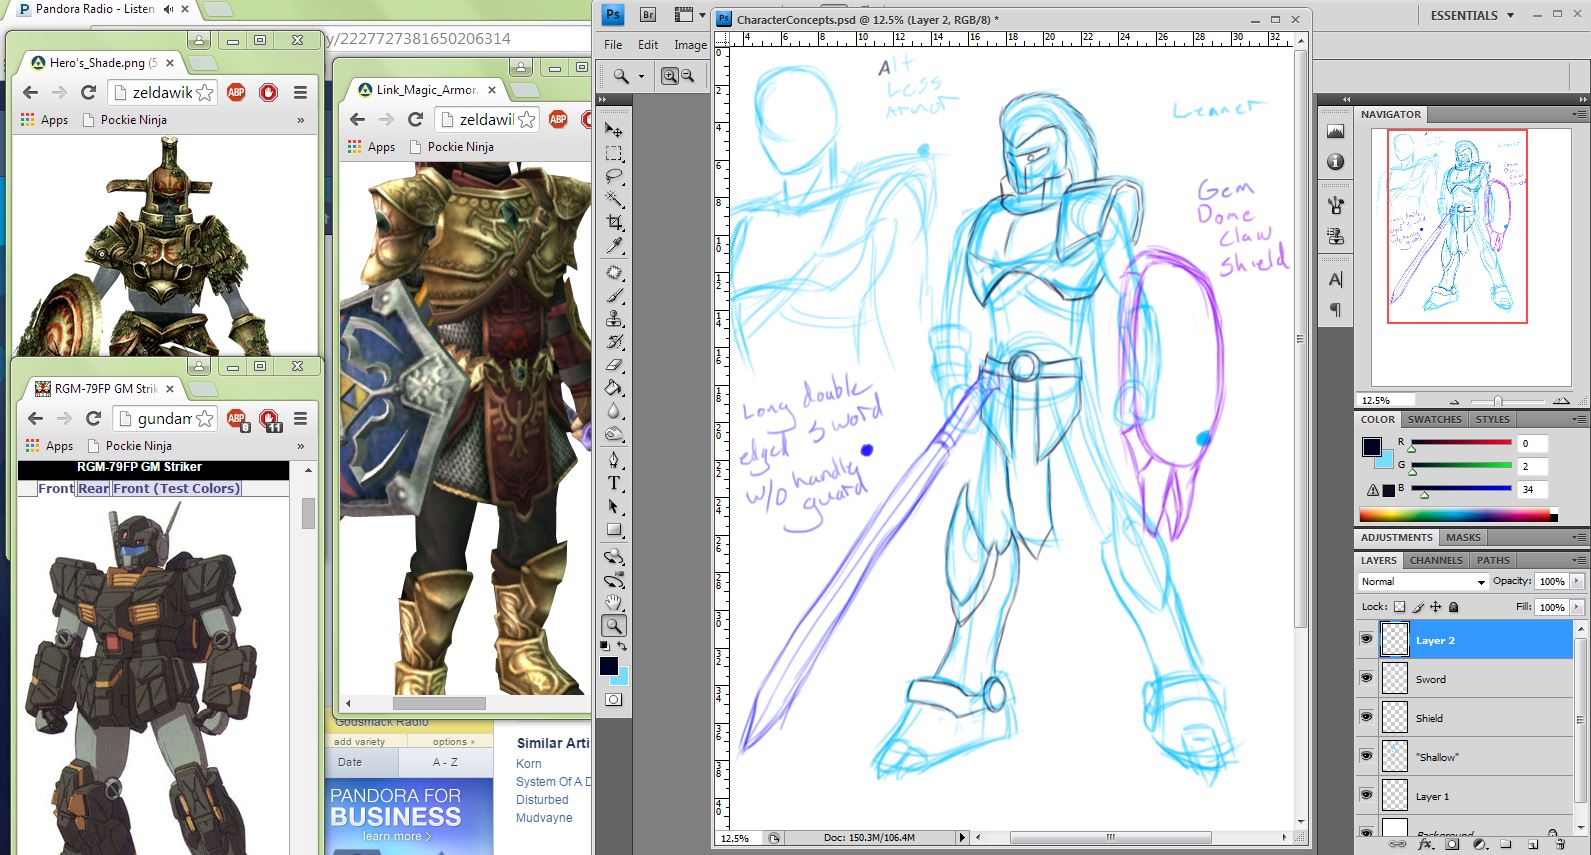Select the Path Selection tool
Image resolution: width=1591 pixels, height=855 pixels.
(x=614, y=506)
